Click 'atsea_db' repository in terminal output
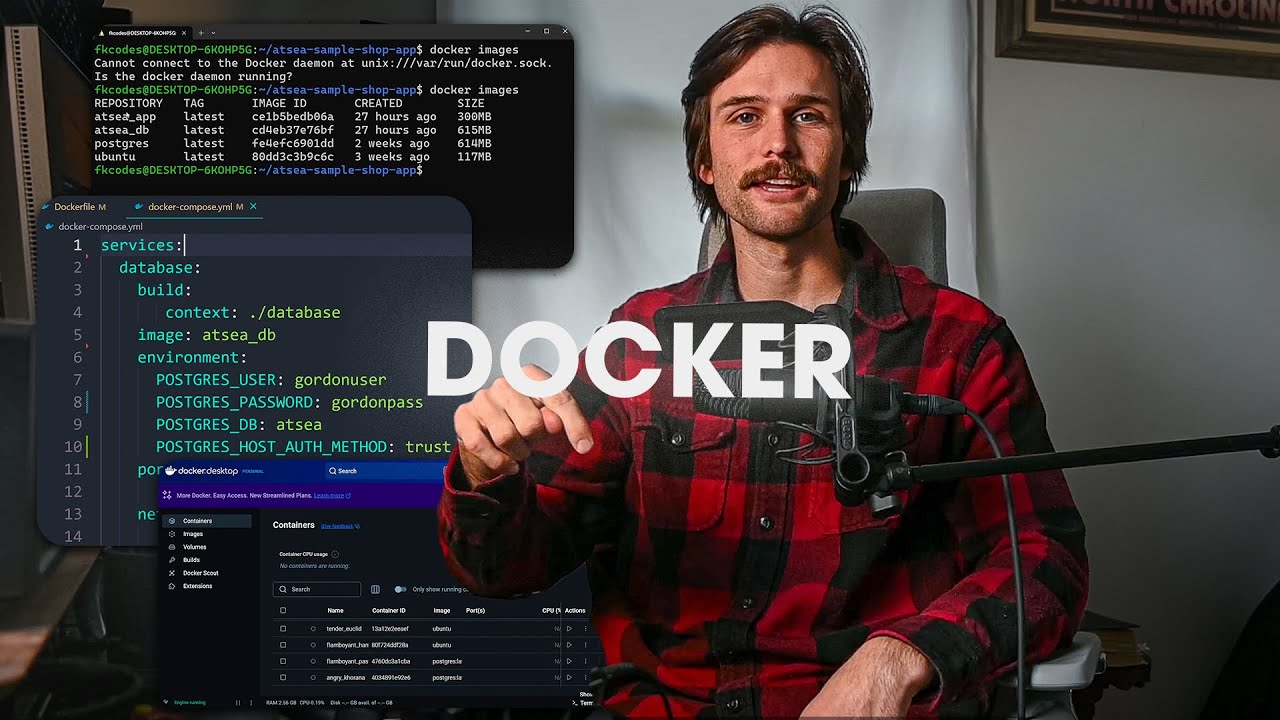 click(122, 130)
